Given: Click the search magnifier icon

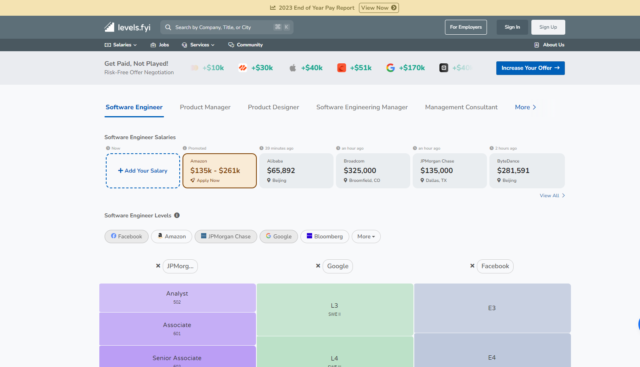Looking at the screenshot, I should [168, 27].
